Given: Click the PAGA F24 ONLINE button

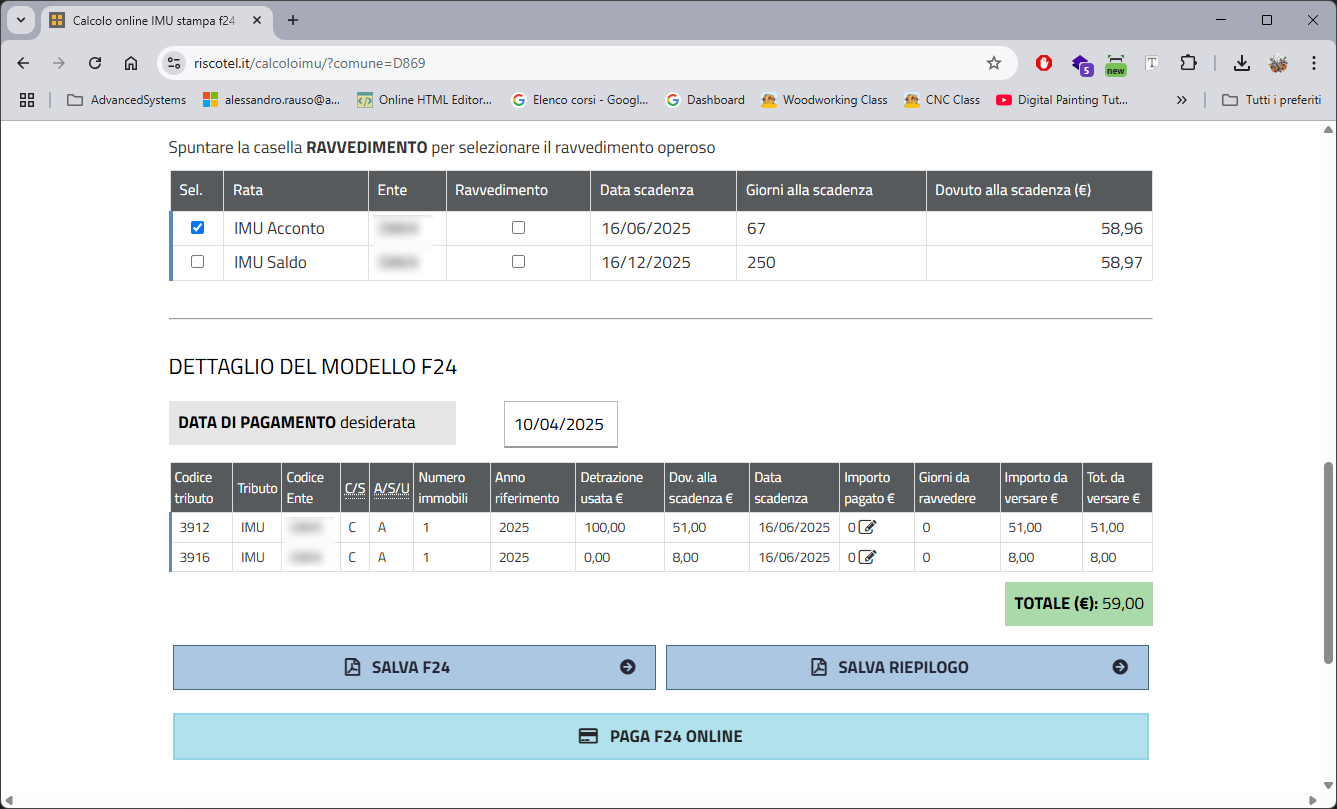Looking at the screenshot, I should pyautogui.click(x=661, y=736).
